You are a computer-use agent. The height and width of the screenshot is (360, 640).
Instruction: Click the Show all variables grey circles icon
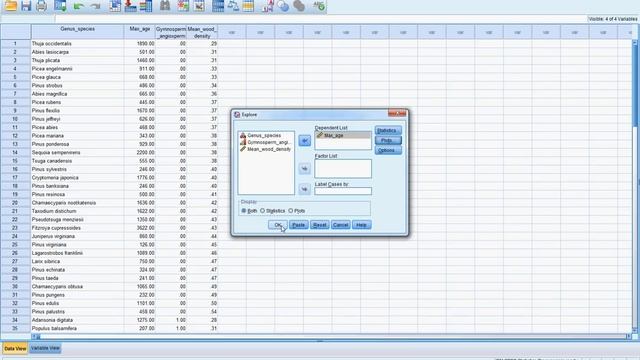(299, 6)
